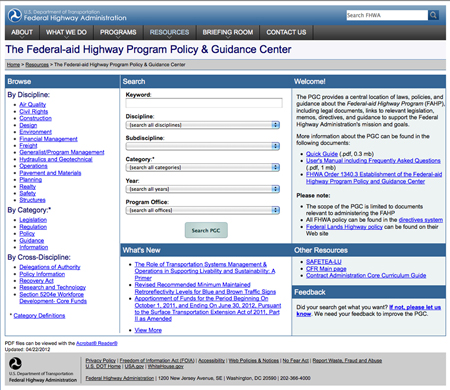Open the Safety discipline link
The width and height of the screenshot is (450, 390).
pyautogui.click(x=28, y=193)
